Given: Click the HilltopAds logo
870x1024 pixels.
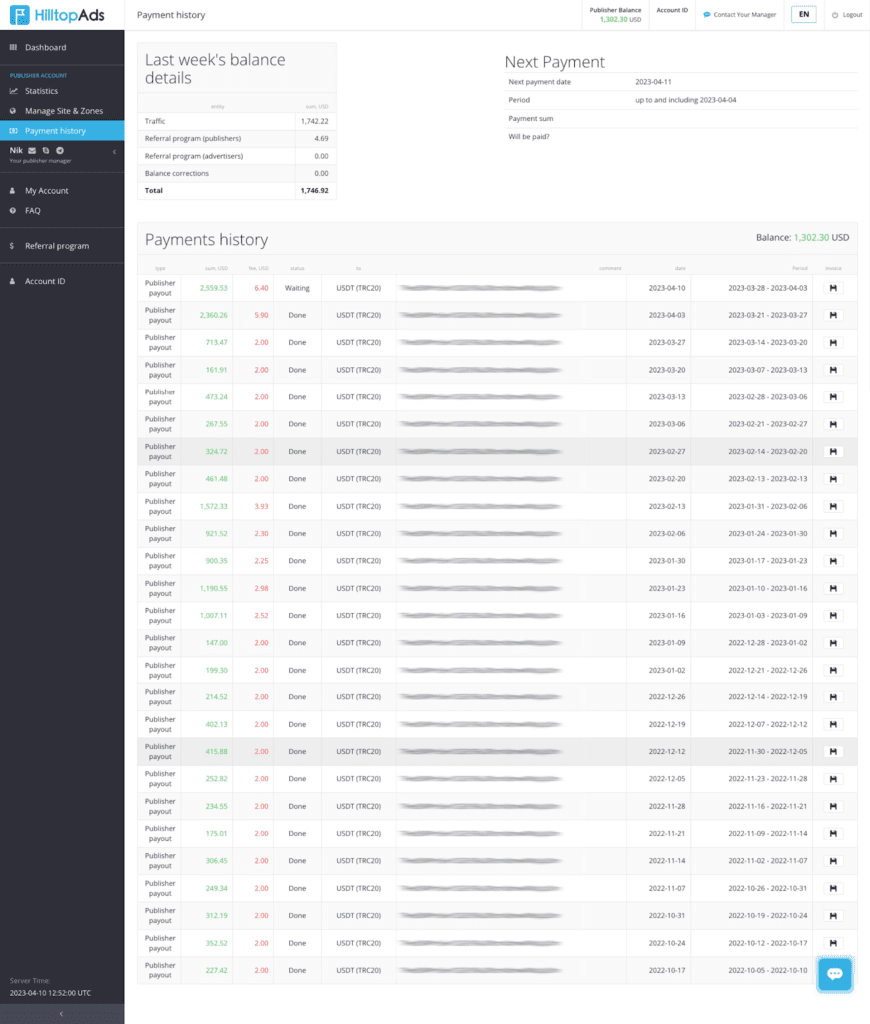Looking at the screenshot, I should 55,15.
